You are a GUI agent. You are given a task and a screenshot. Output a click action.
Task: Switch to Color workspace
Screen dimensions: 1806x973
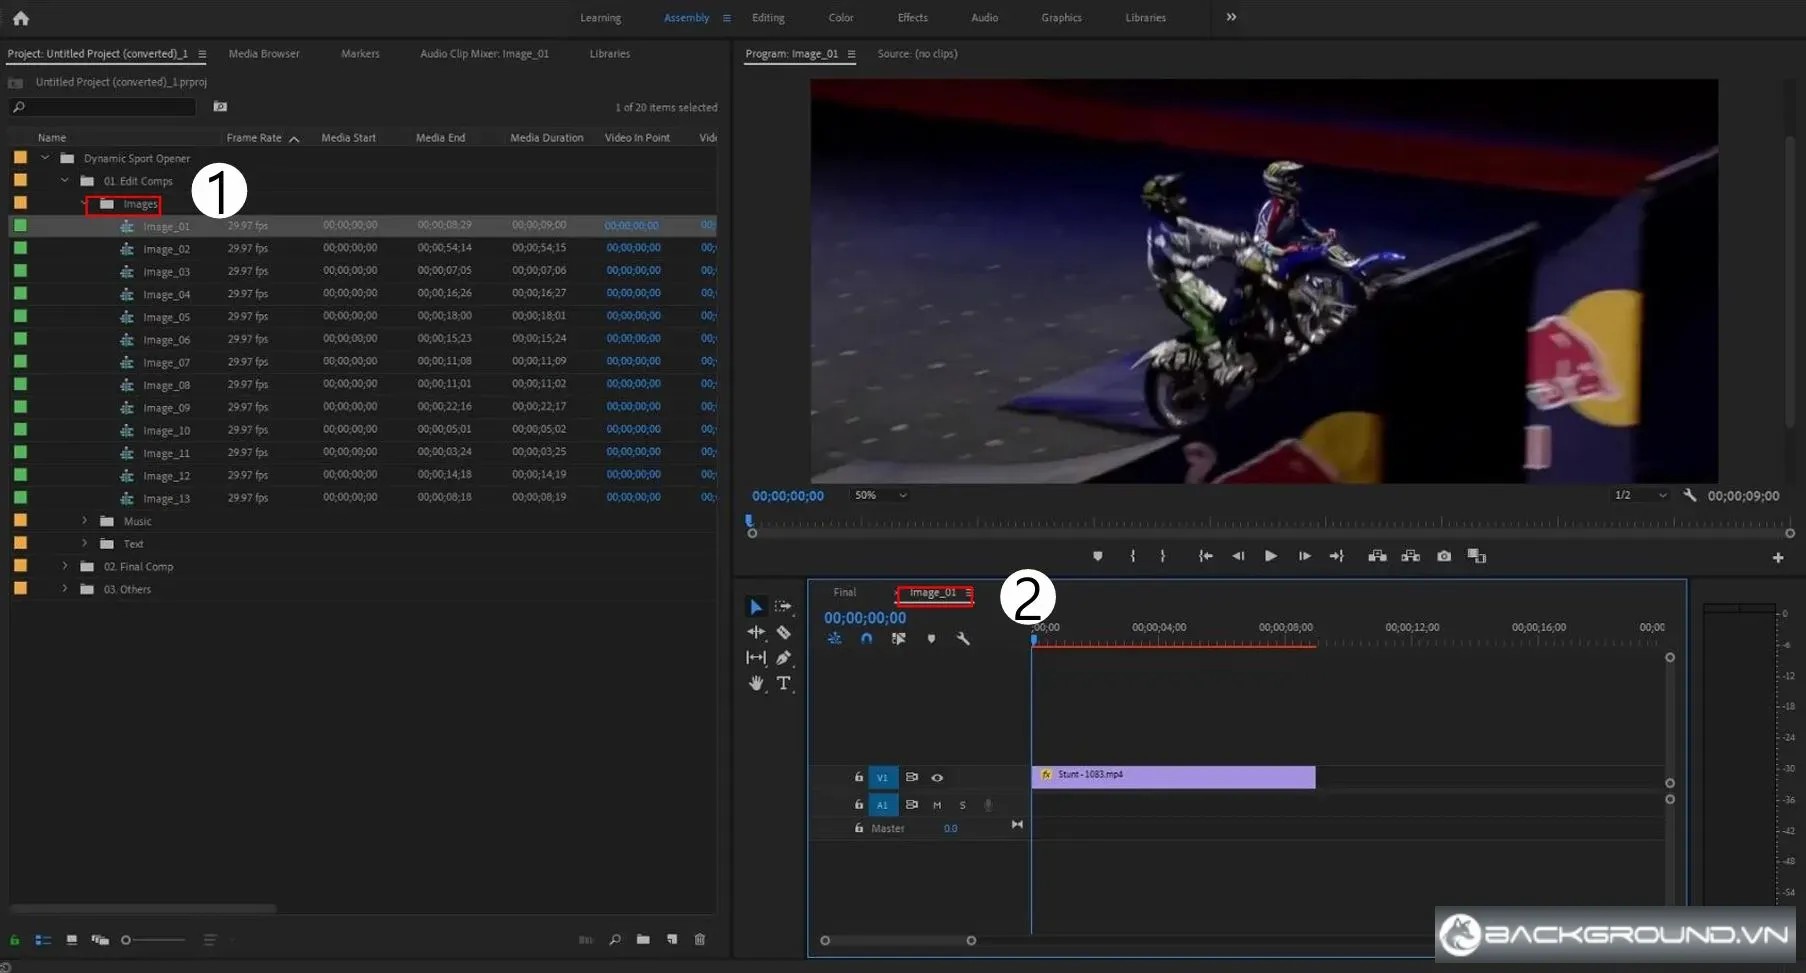pos(841,18)
